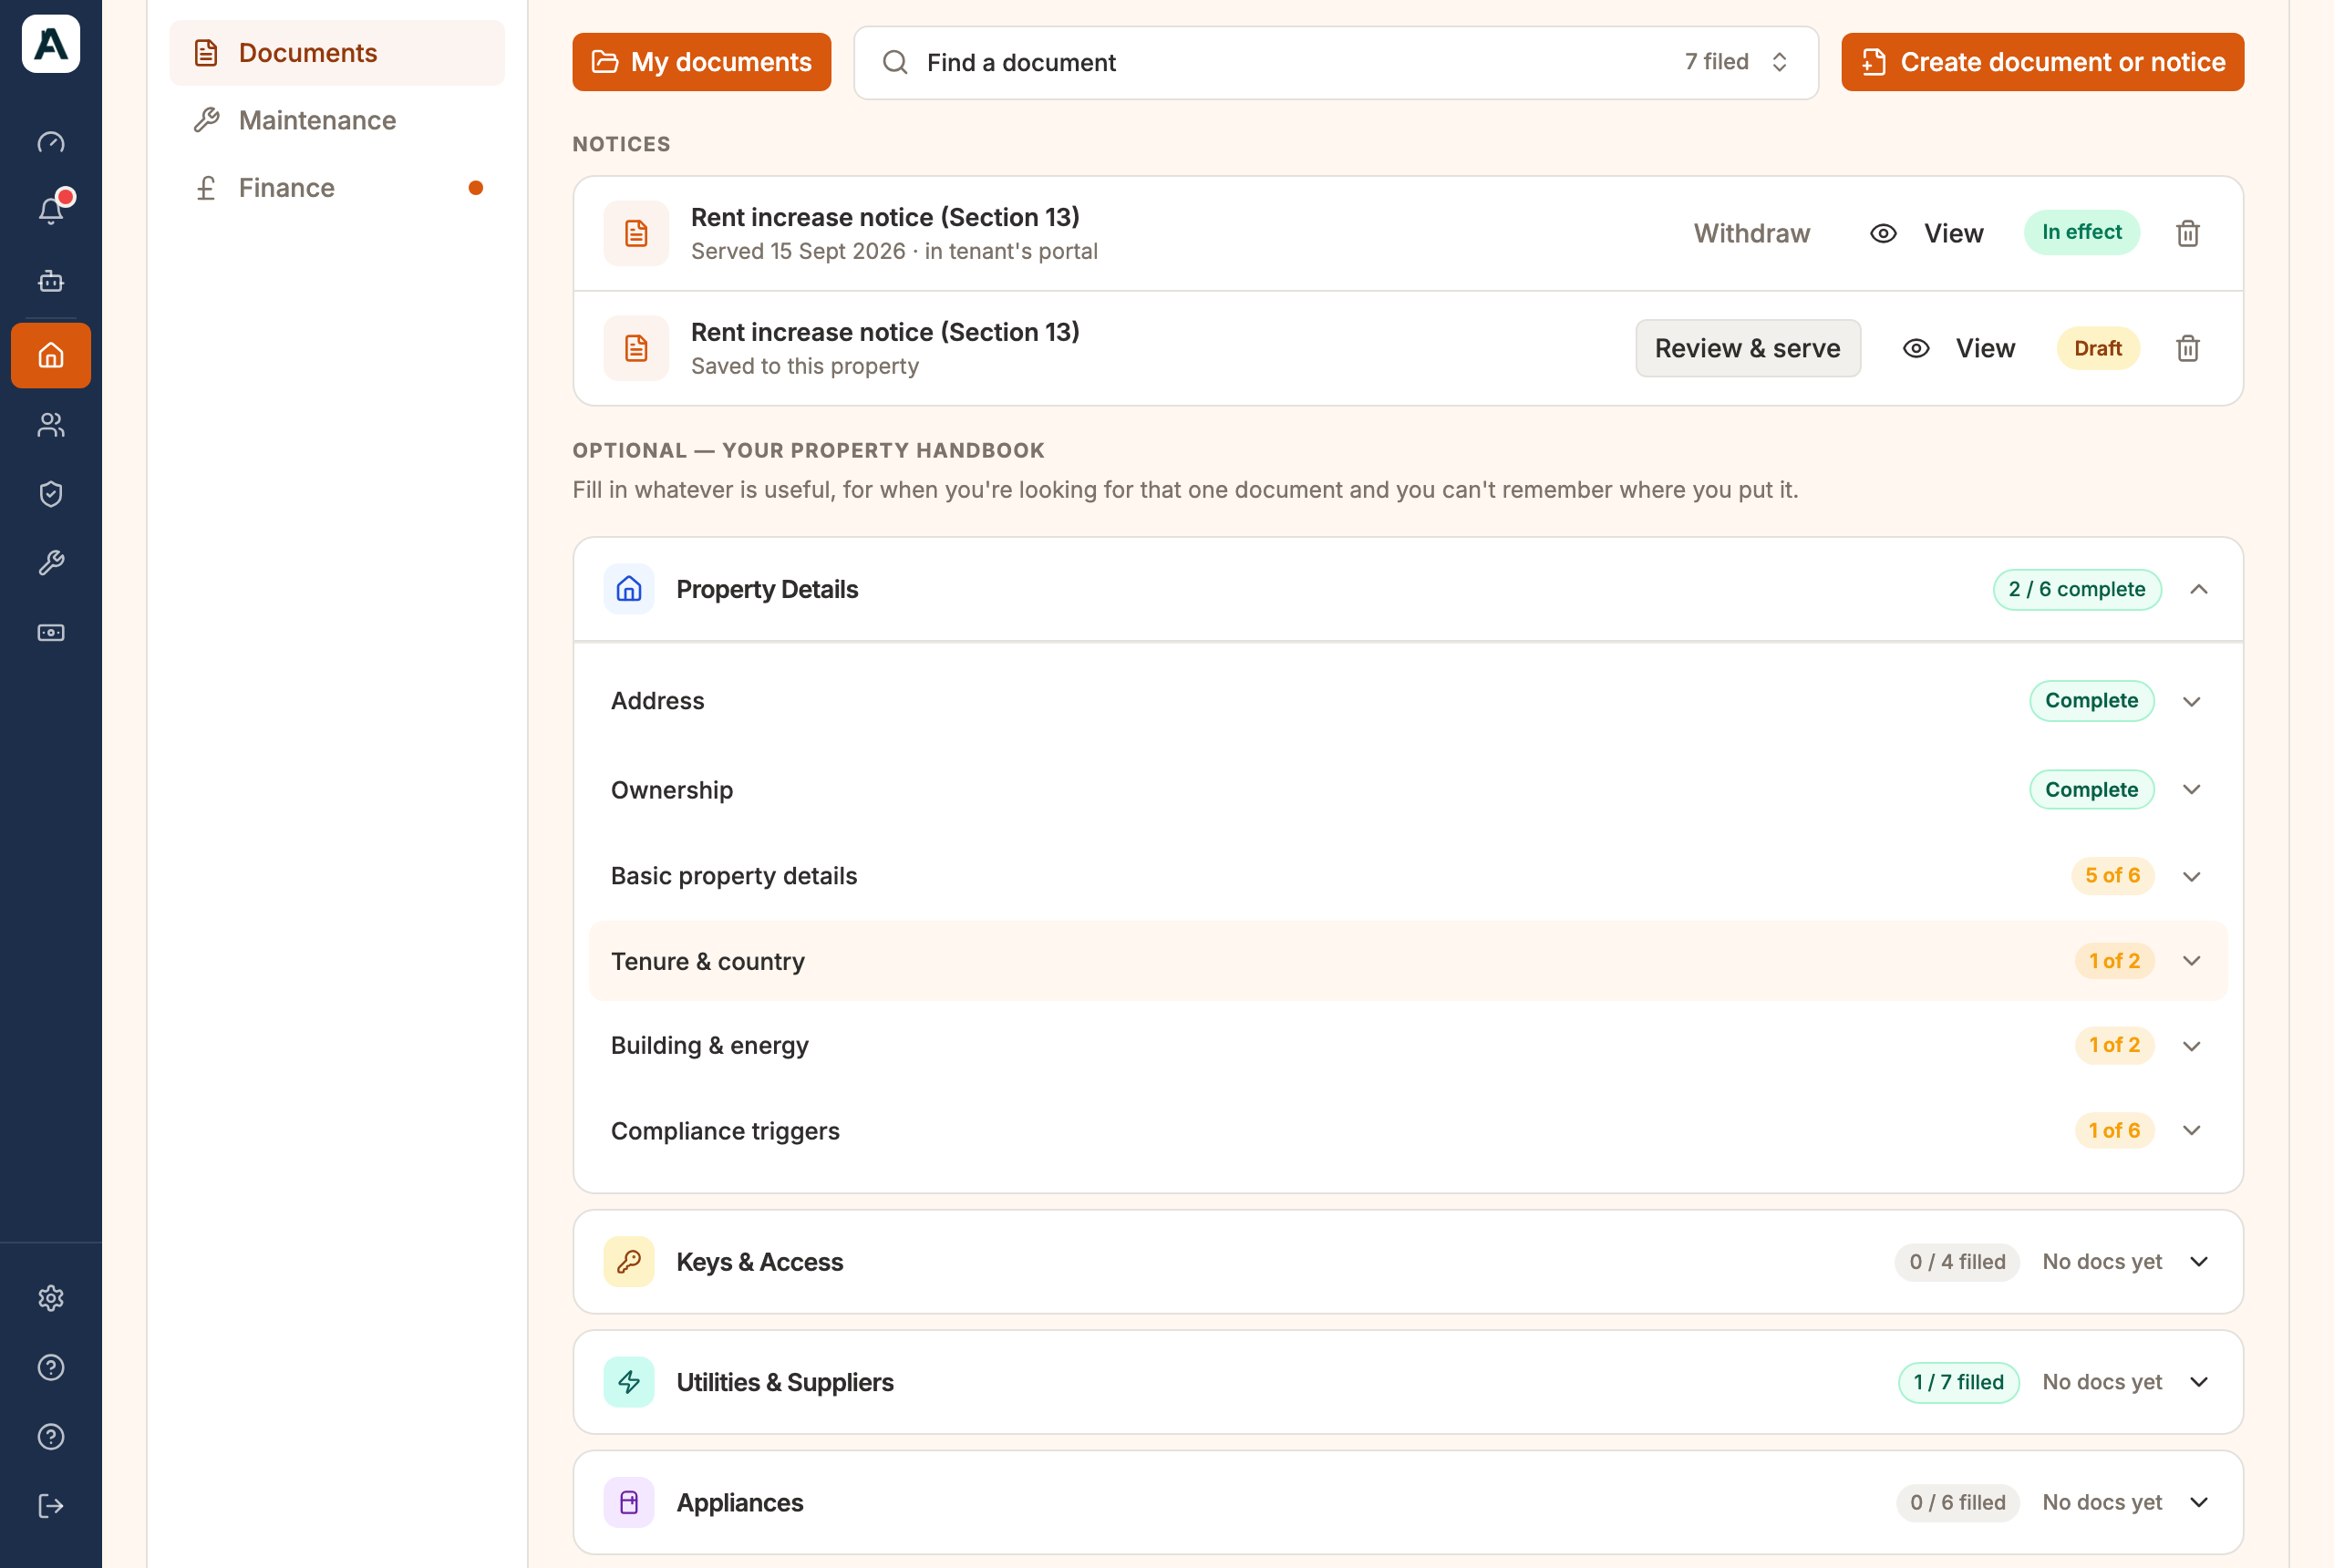Delete the draft rent increase notice

(x=2187, y=348)
